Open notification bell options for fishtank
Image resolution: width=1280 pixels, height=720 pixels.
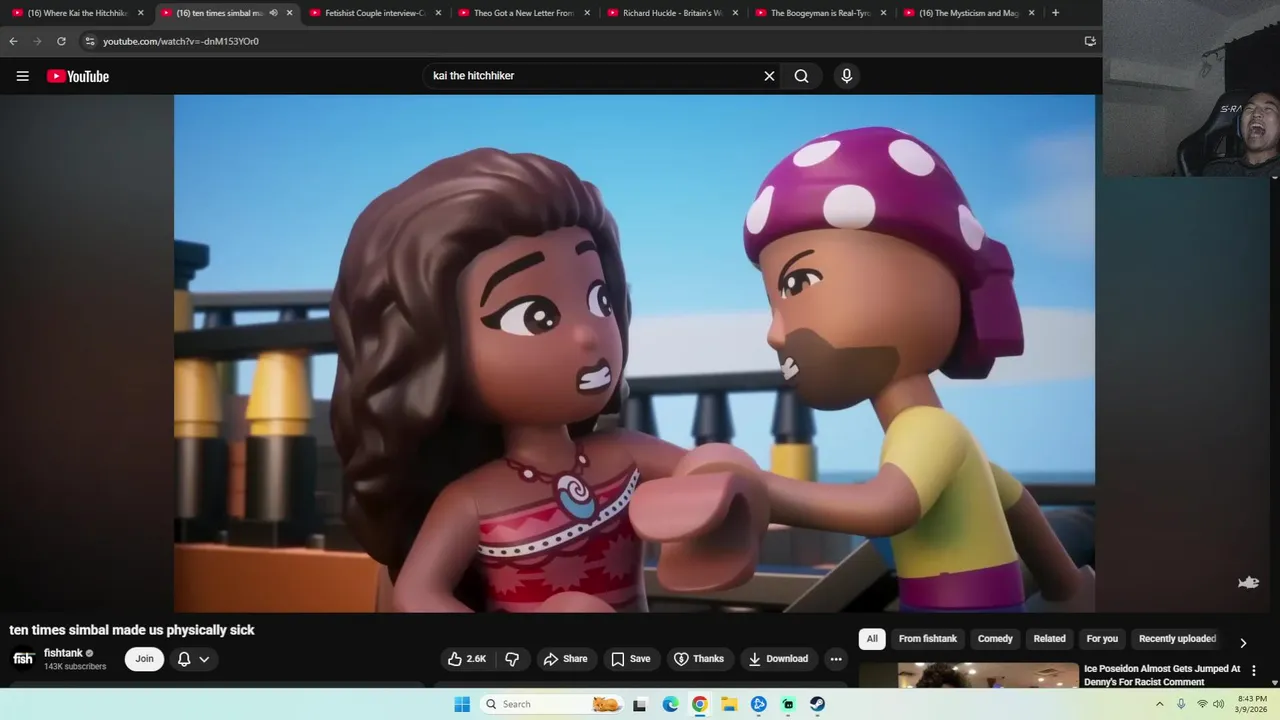click(x=193, y=659)
